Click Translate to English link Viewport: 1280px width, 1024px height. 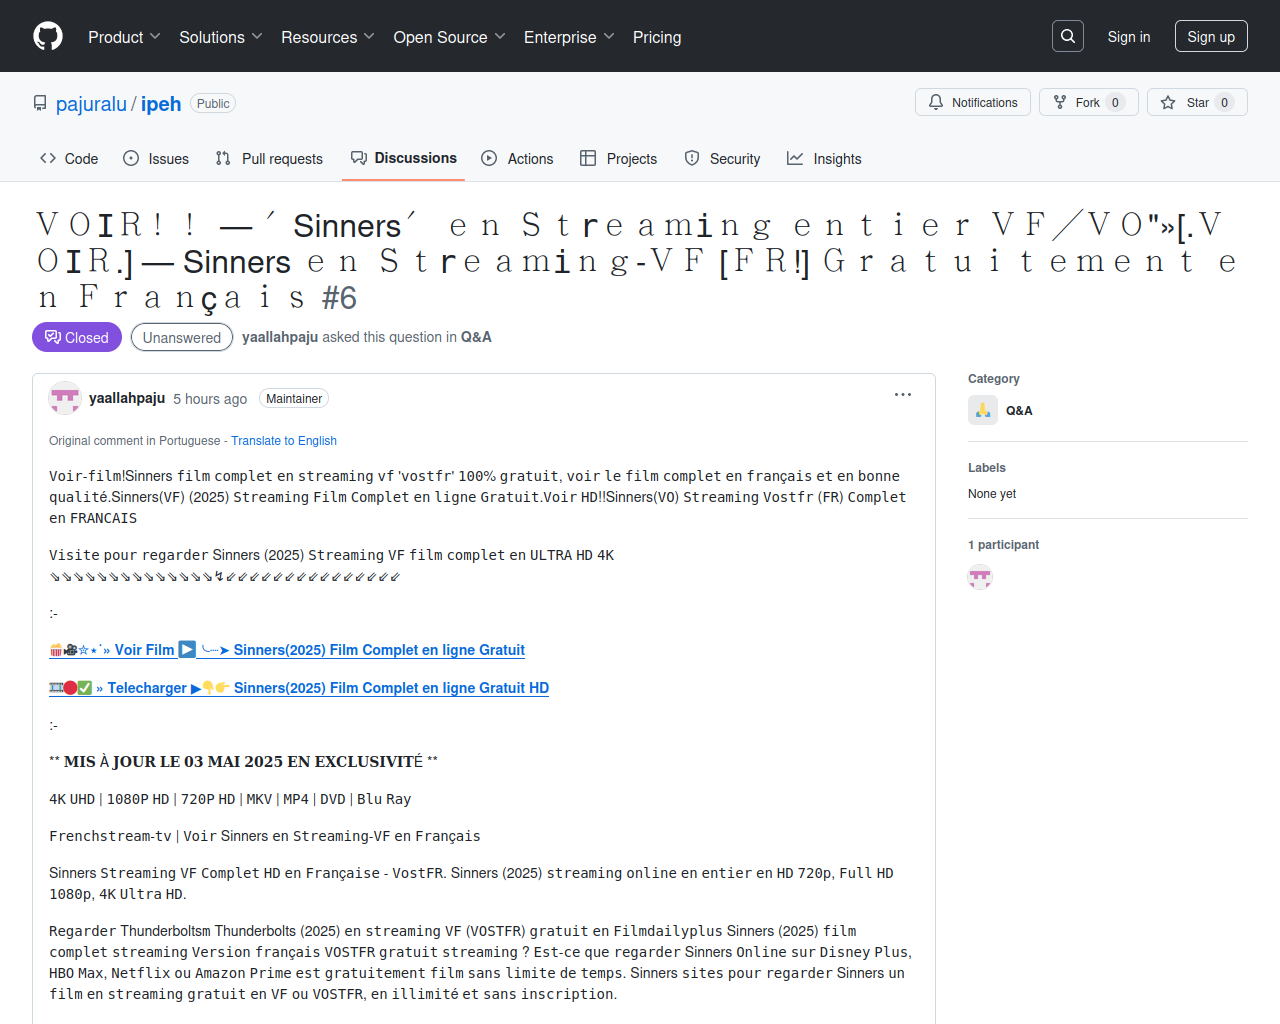284,441
